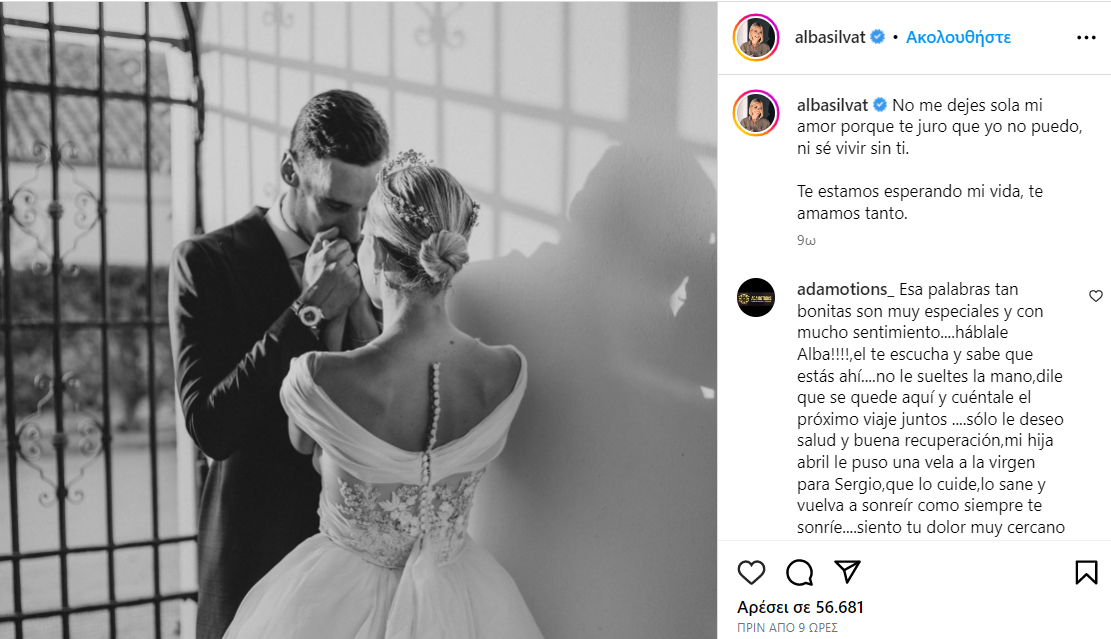Save the post with the bookmark icon
The image size is (1111, 639).
1086,572
